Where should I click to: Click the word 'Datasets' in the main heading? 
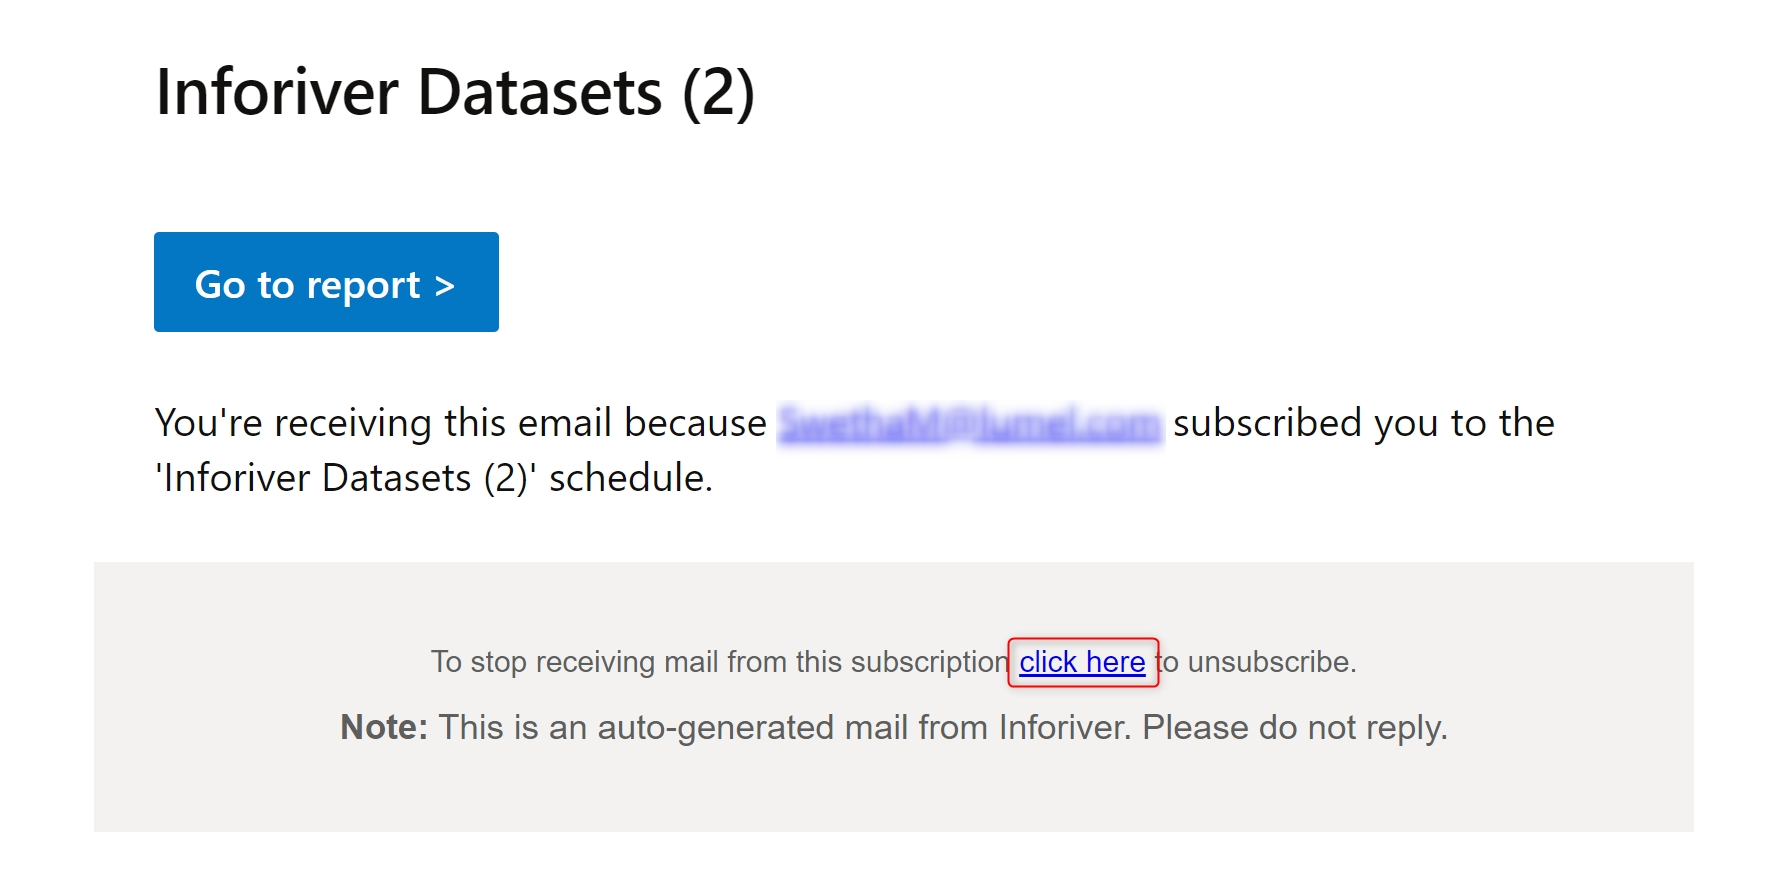(540, 93)
